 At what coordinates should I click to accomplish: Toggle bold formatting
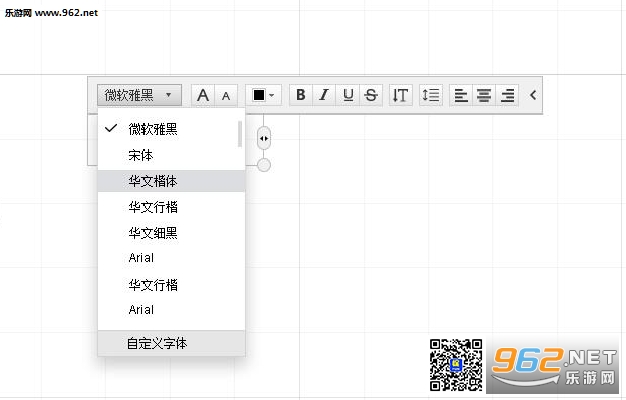(301, 95)
